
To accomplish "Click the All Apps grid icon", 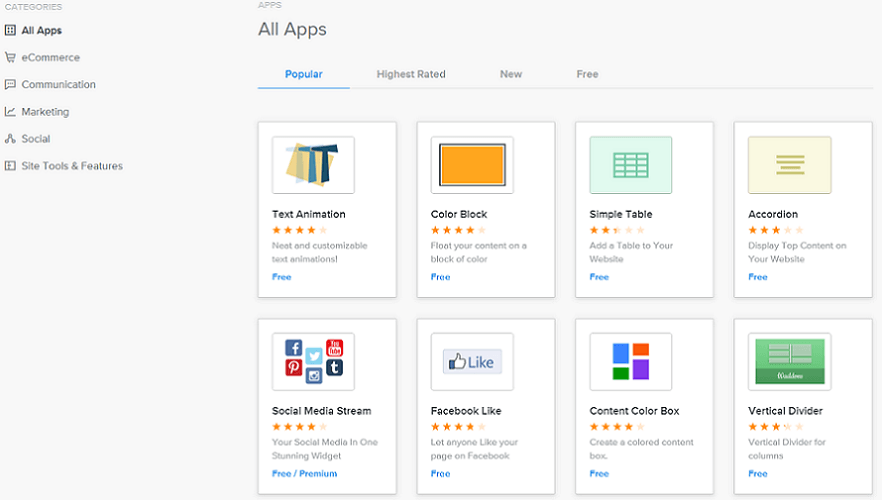I will tap(10, 30).
